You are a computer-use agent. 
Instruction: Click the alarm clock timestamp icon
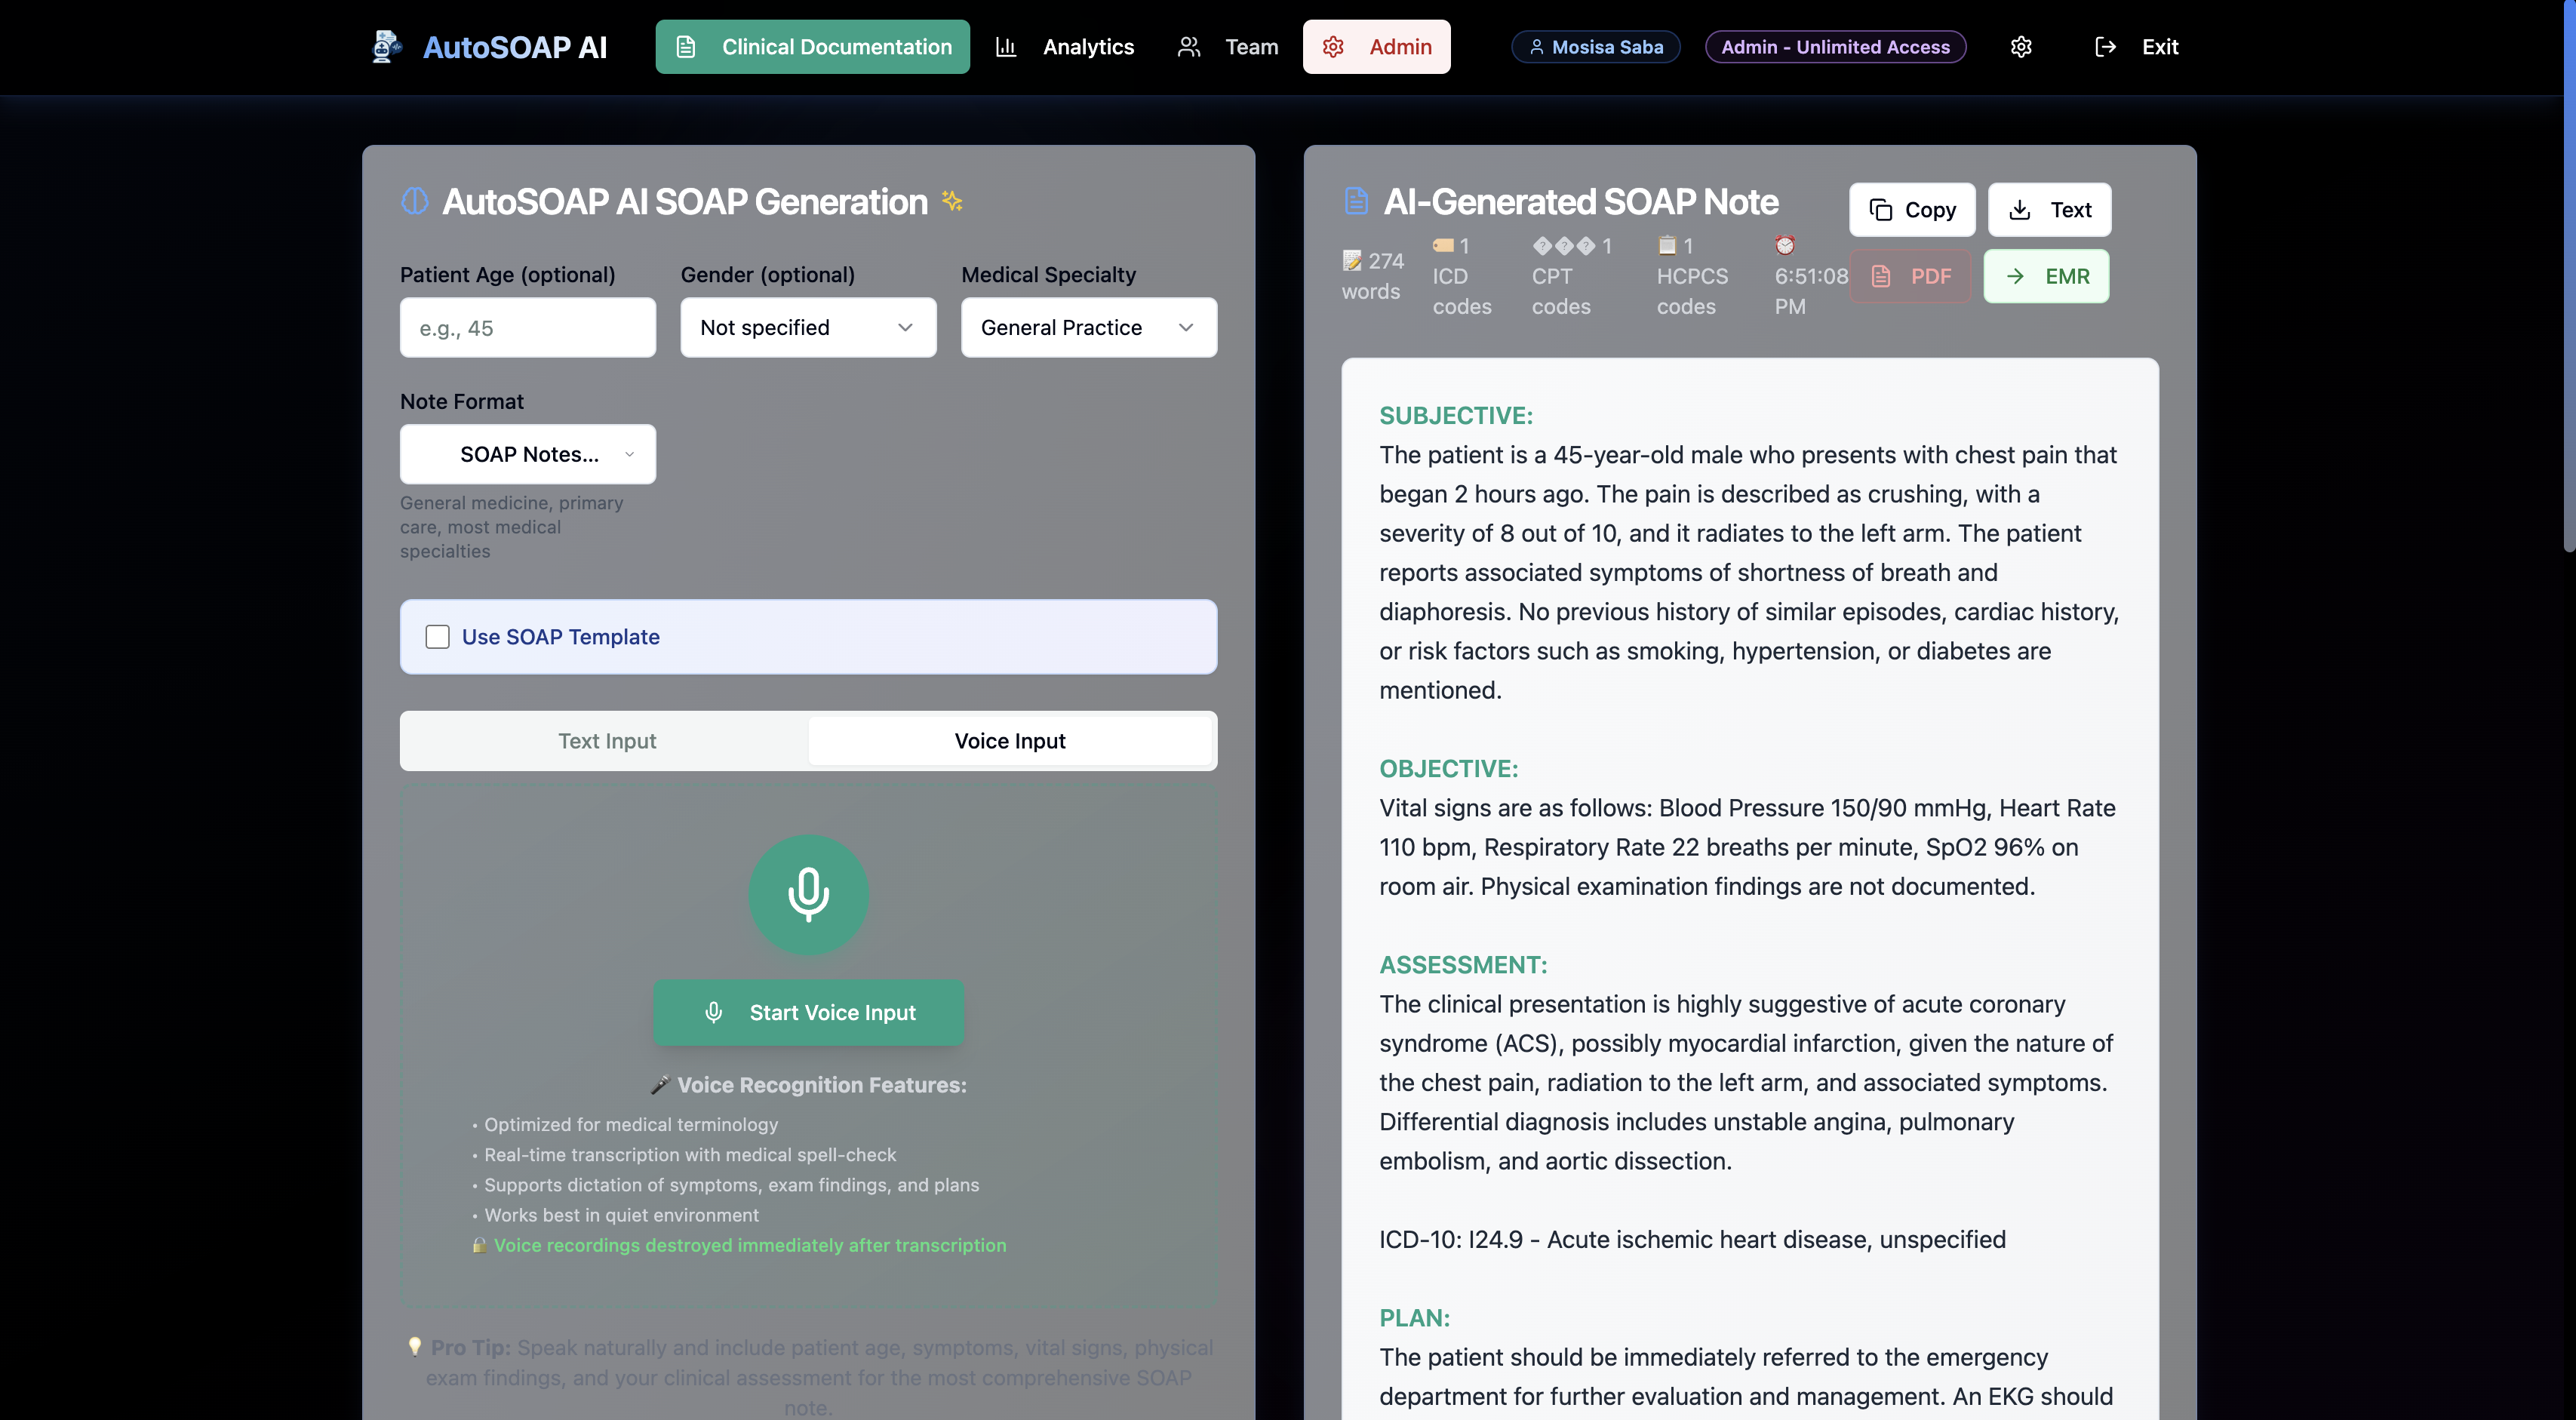coord(1785,245)
